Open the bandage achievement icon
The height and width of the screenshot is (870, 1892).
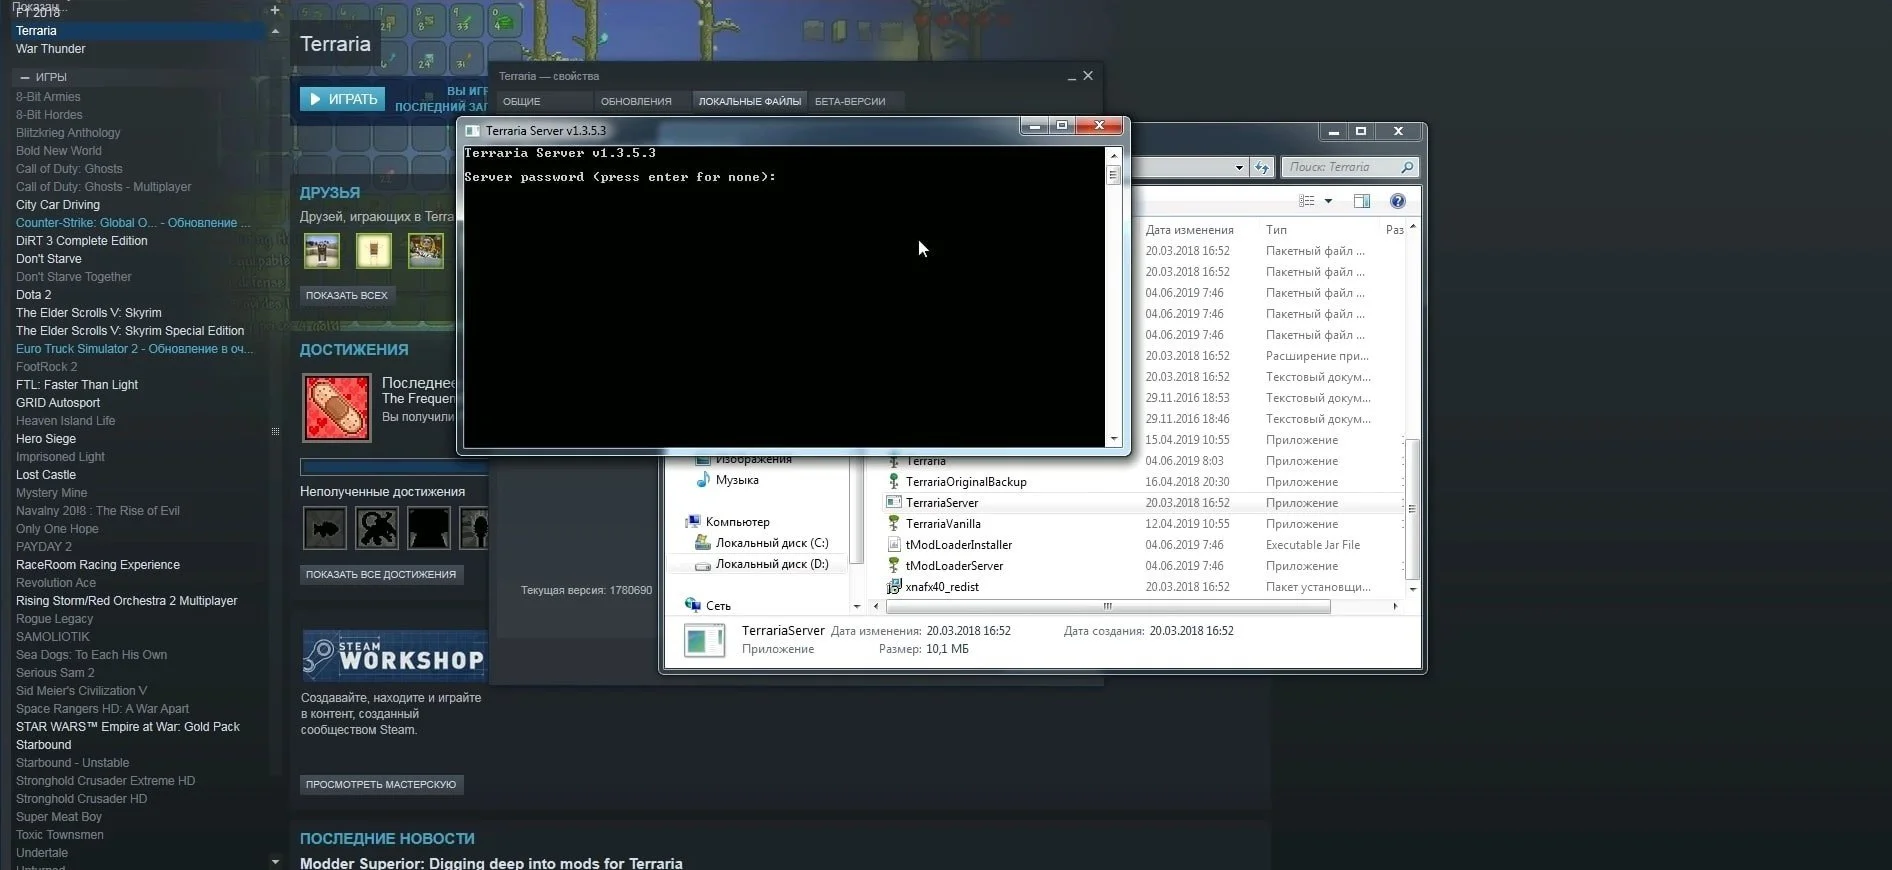coord(337,408)
